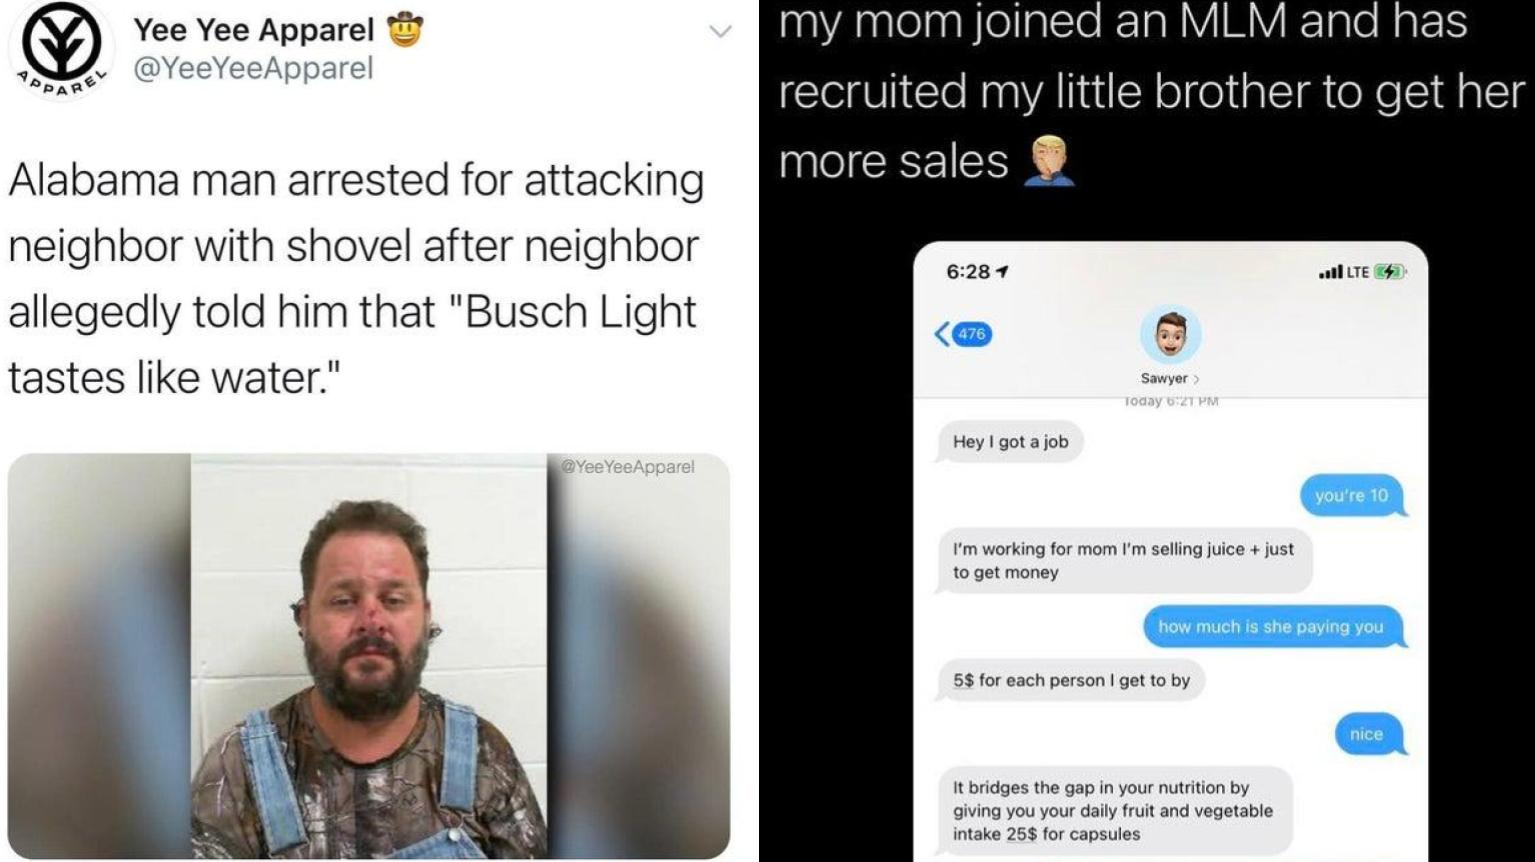
Task: Click the Yee Yee Apparel logo avatar
Action: click(x=61, y=46)
